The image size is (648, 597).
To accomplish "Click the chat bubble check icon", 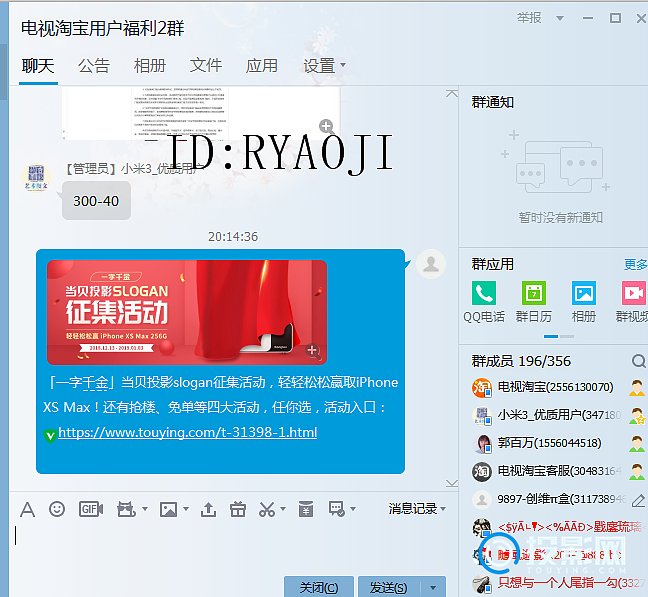I will (336, 509).
